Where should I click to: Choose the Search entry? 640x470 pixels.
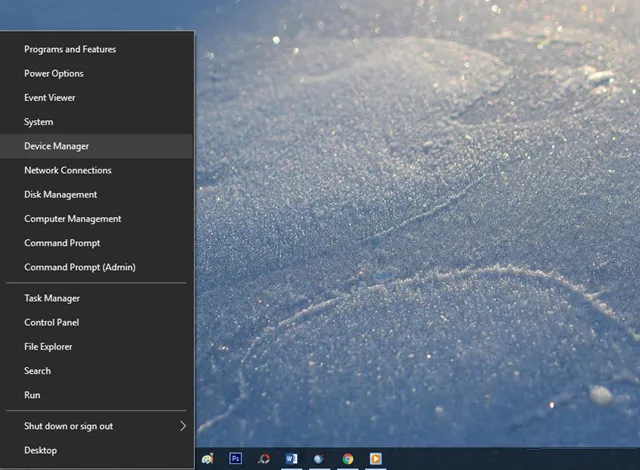click(97, 371)
